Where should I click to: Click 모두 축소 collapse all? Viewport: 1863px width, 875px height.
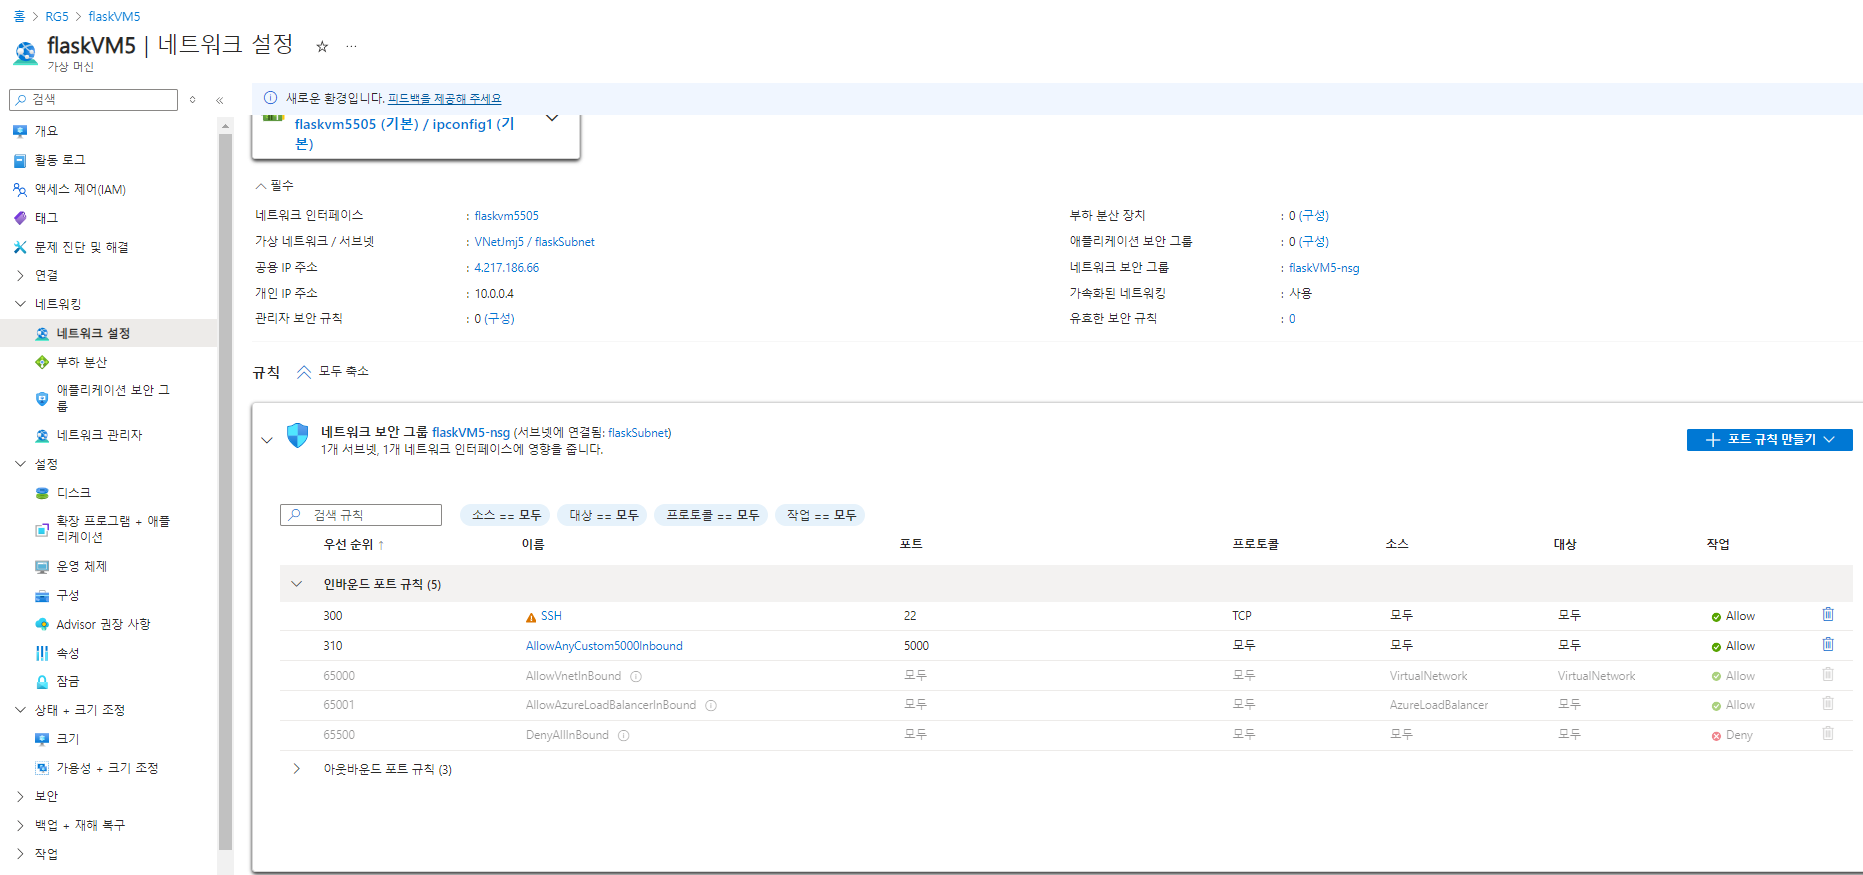click(334, 372)
